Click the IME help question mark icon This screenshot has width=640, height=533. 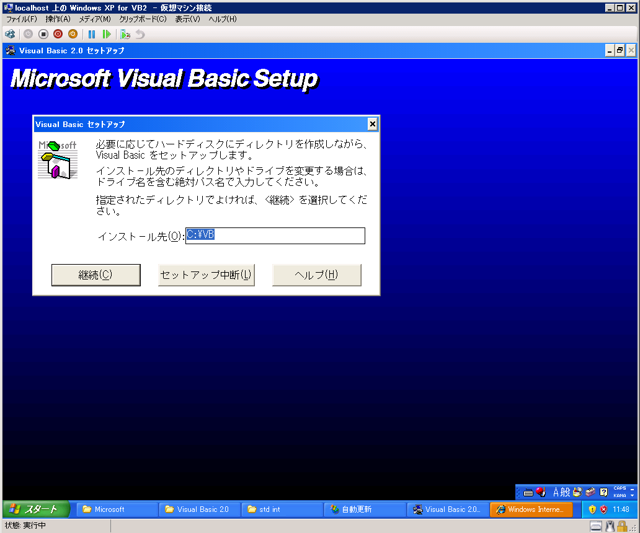coord(604,492)
